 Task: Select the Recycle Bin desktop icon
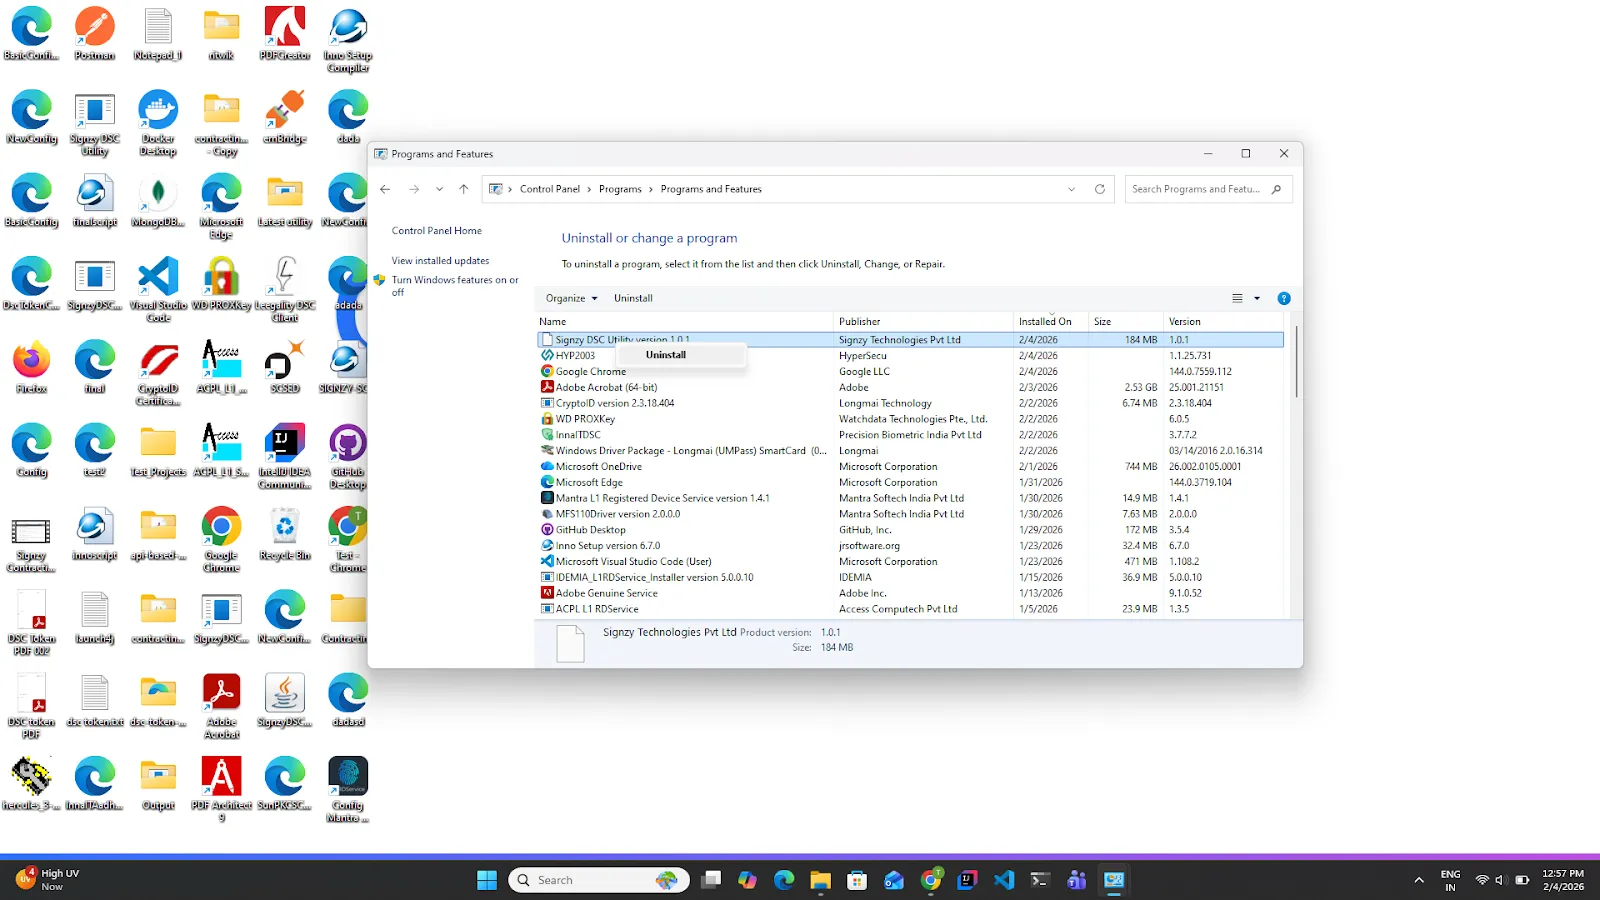(285, 534)
